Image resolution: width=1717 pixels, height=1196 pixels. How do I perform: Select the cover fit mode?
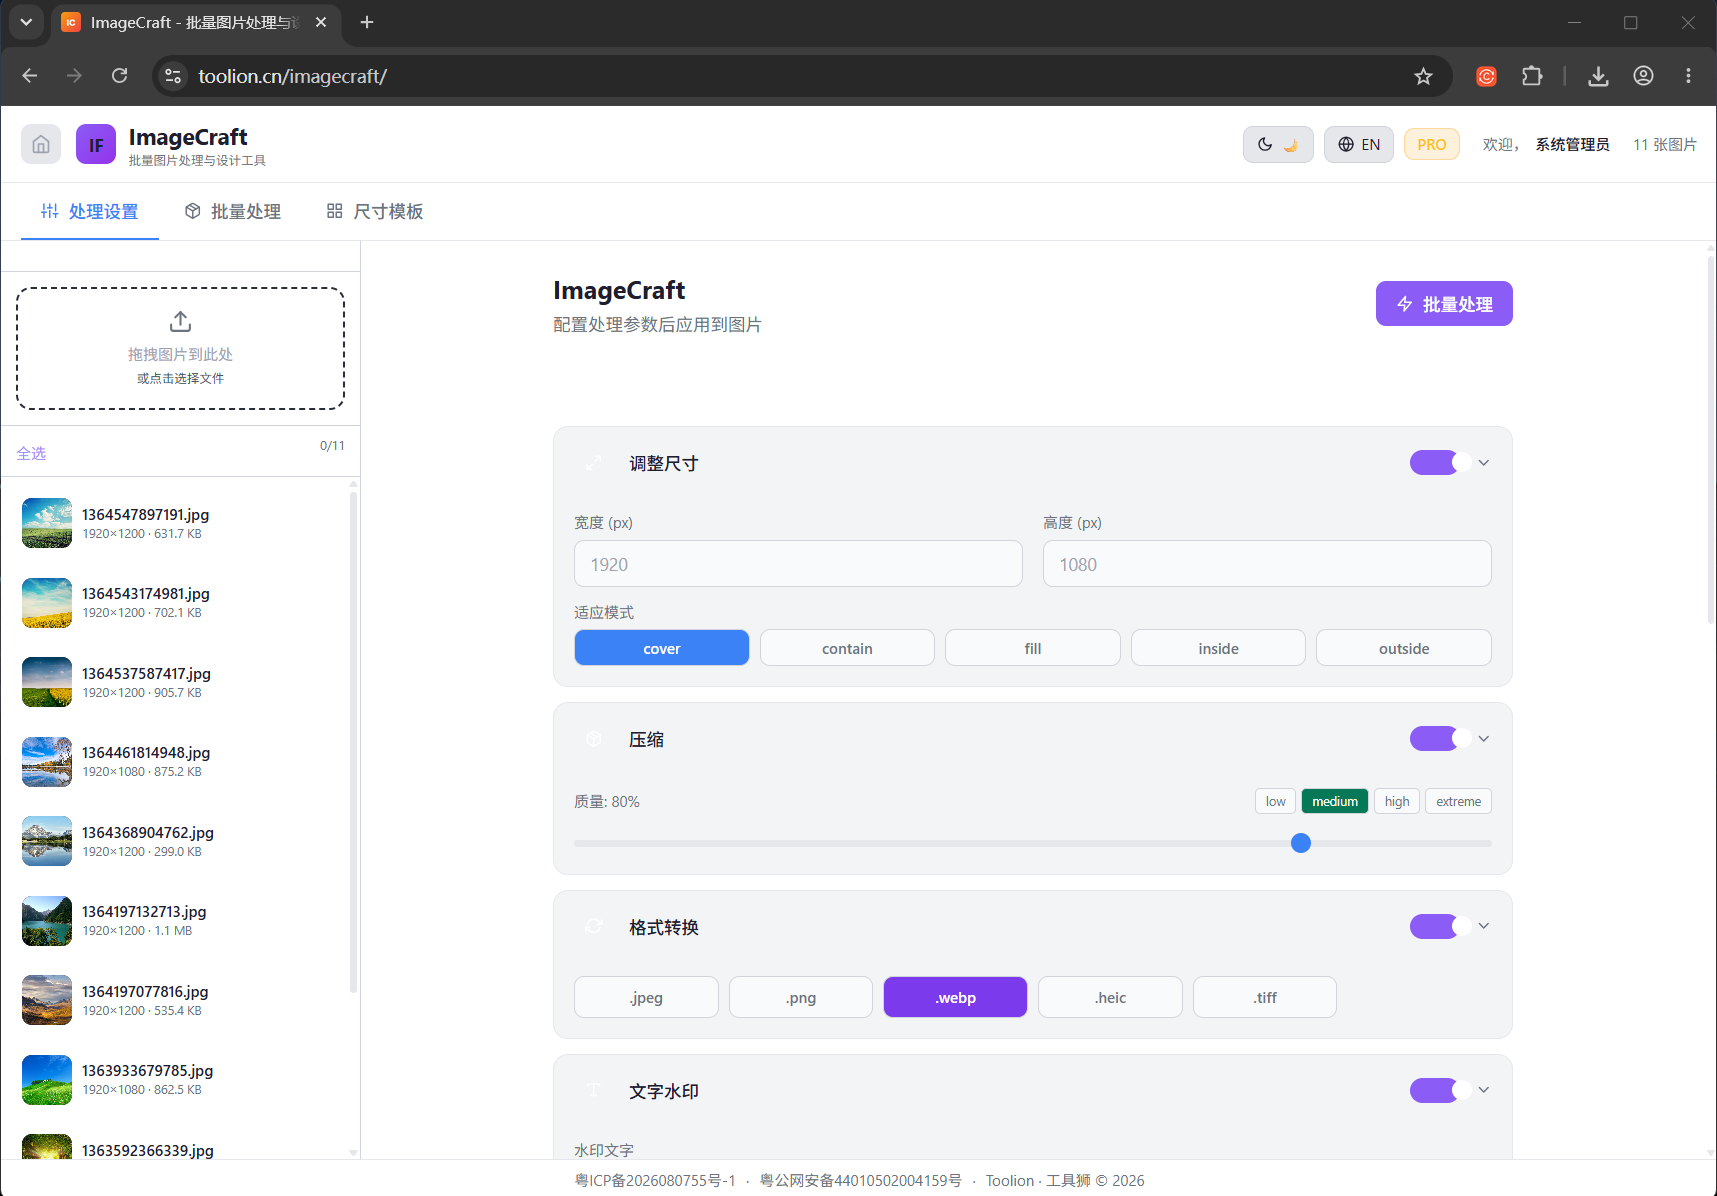662,648
